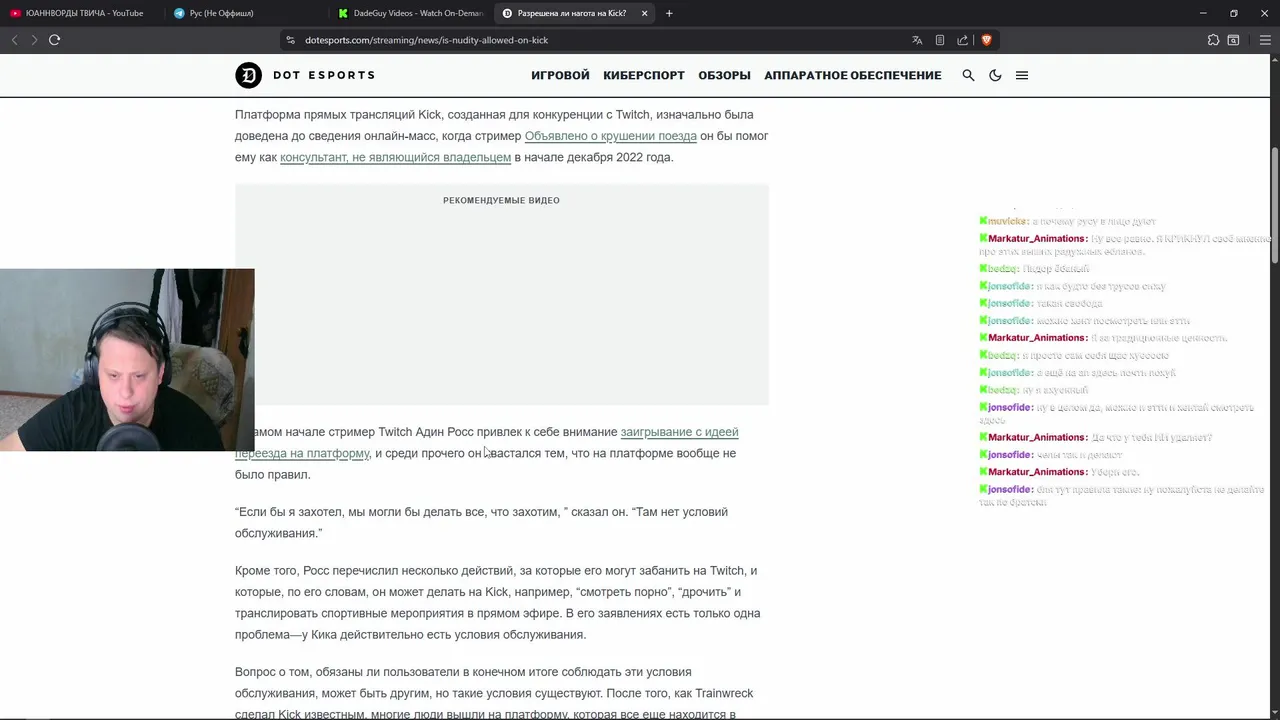Viewport: 1280px width, 720px height.
Task: Open link консультант, не являющийся владельцем
Action: pos(395,157)
